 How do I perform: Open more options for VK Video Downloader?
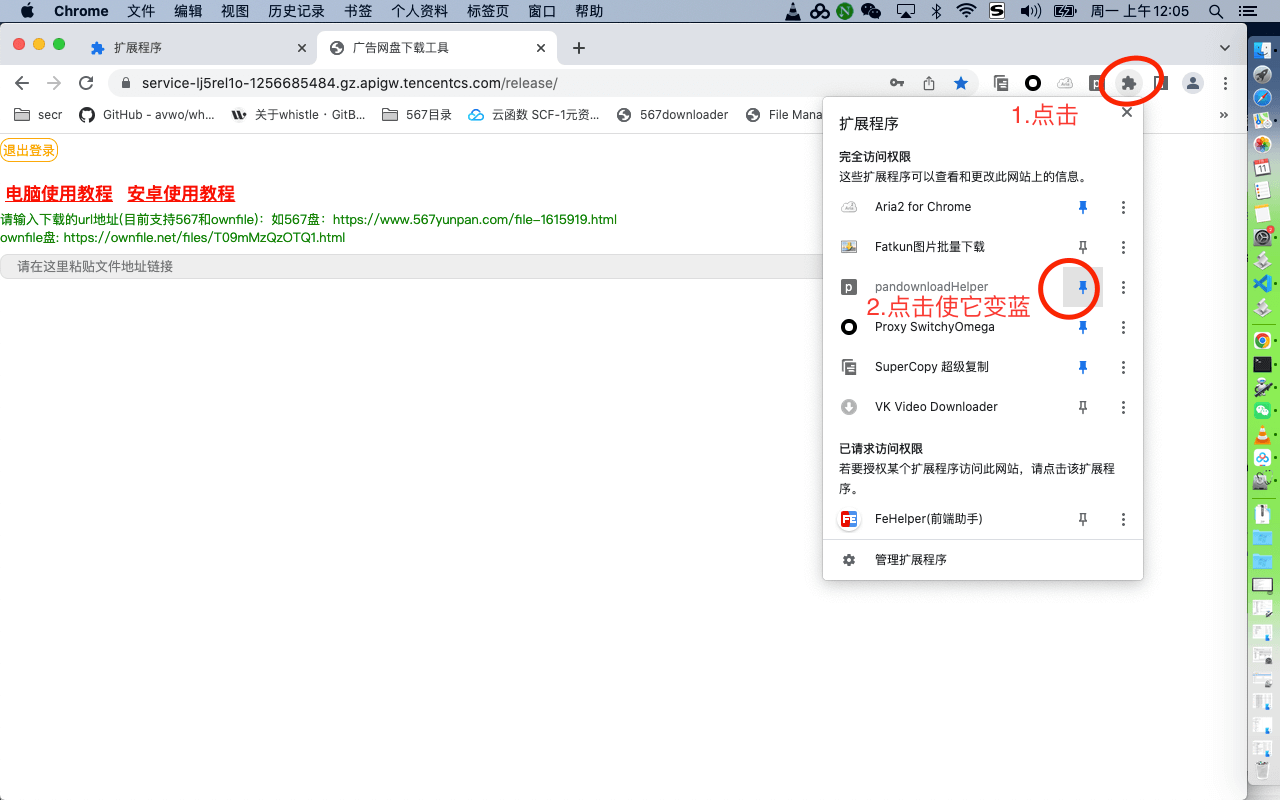pyautogui.click(x=1123, y=407)
